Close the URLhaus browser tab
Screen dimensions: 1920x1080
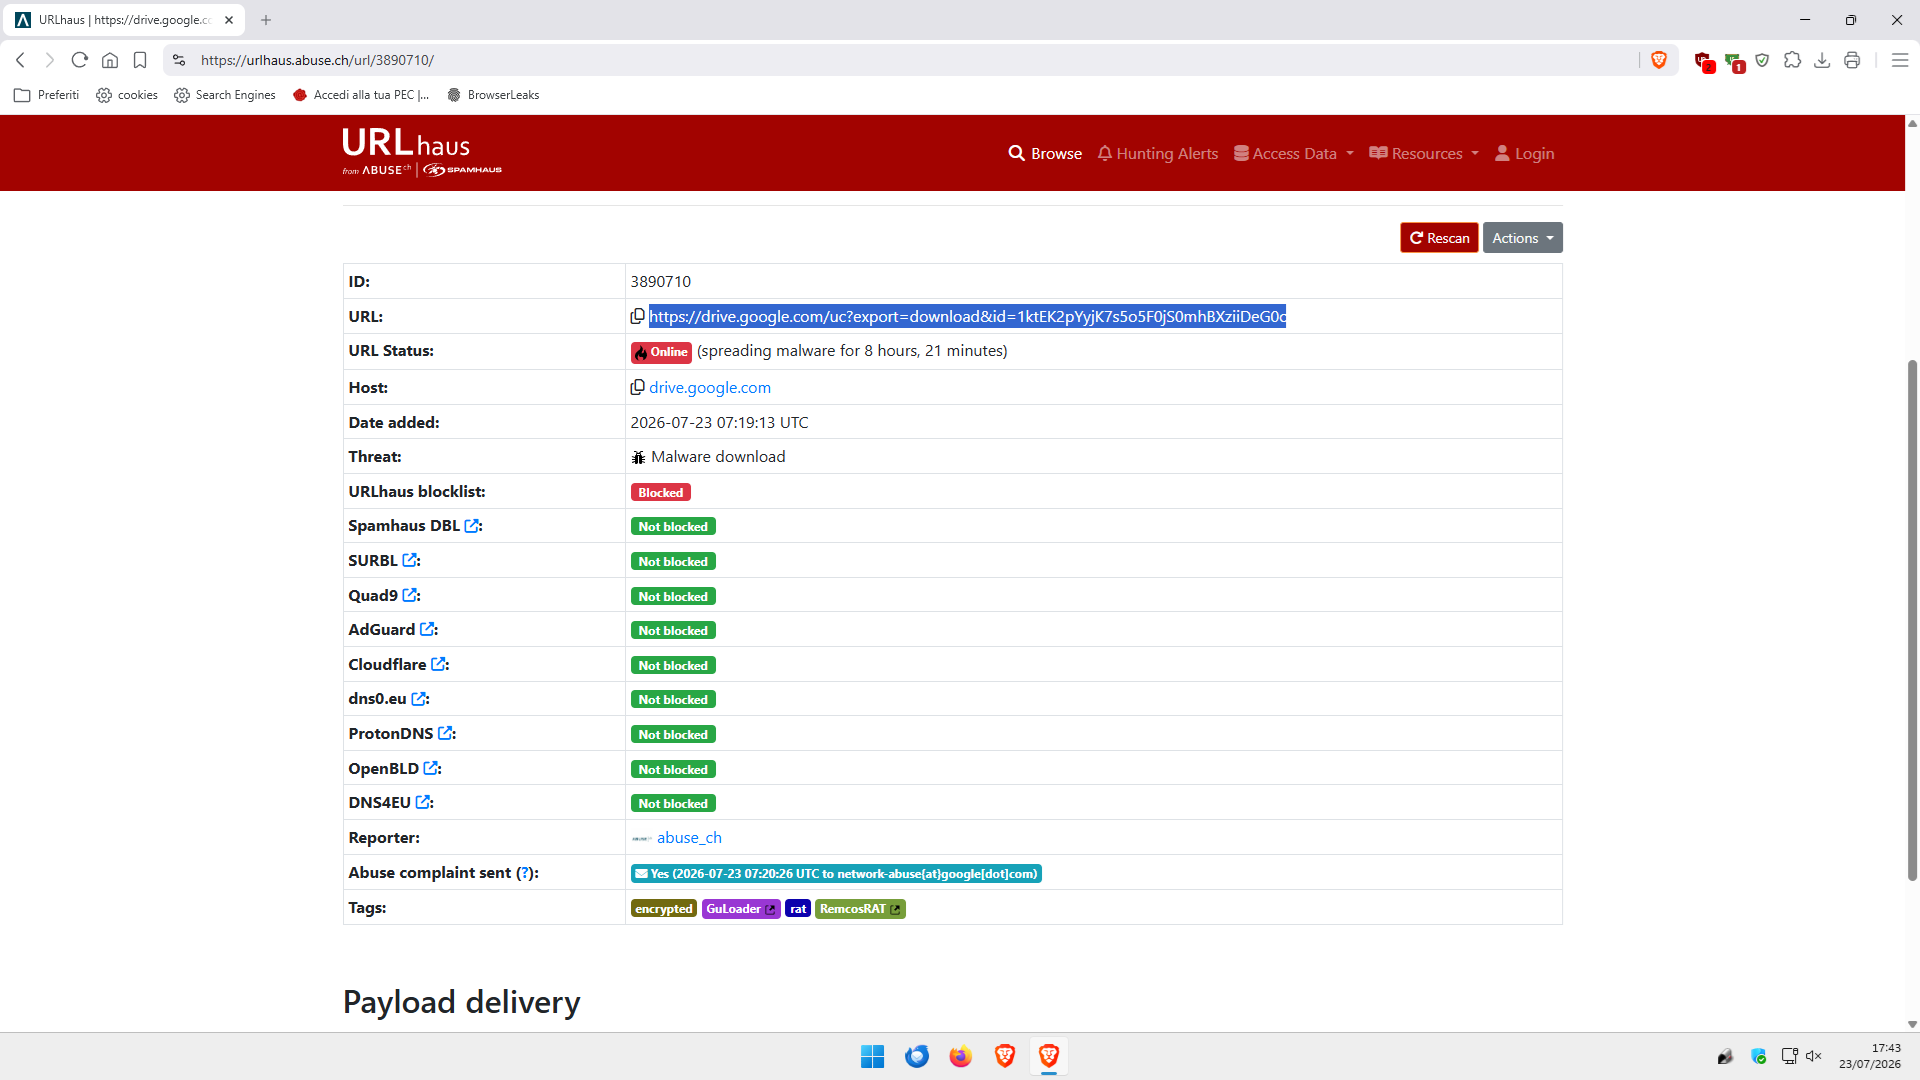click(229, 20)
